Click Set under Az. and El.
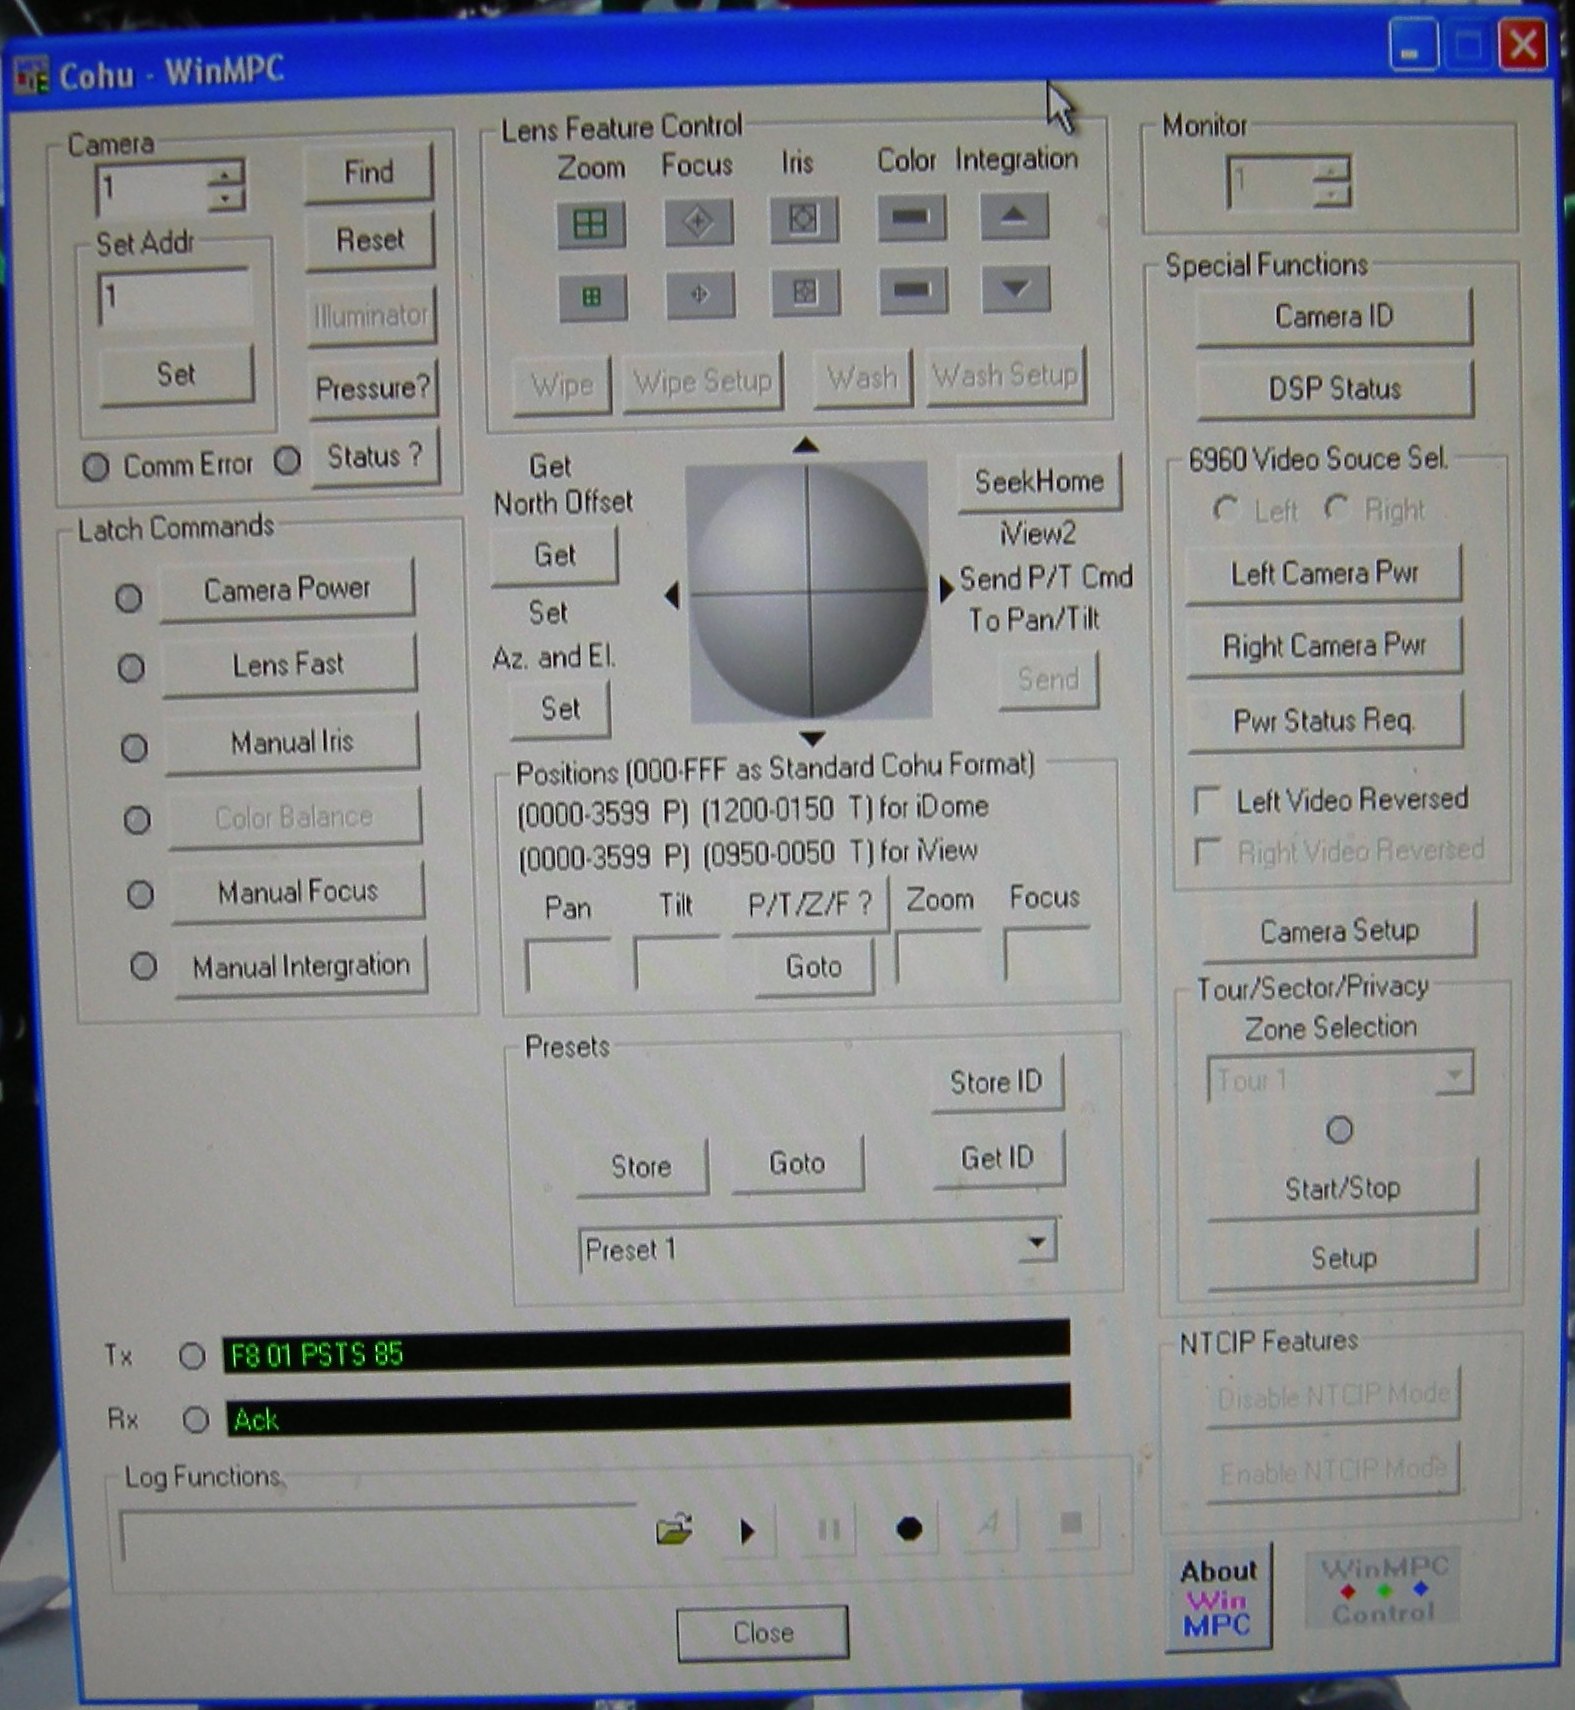1575x1710 pixels. (560, 709)
